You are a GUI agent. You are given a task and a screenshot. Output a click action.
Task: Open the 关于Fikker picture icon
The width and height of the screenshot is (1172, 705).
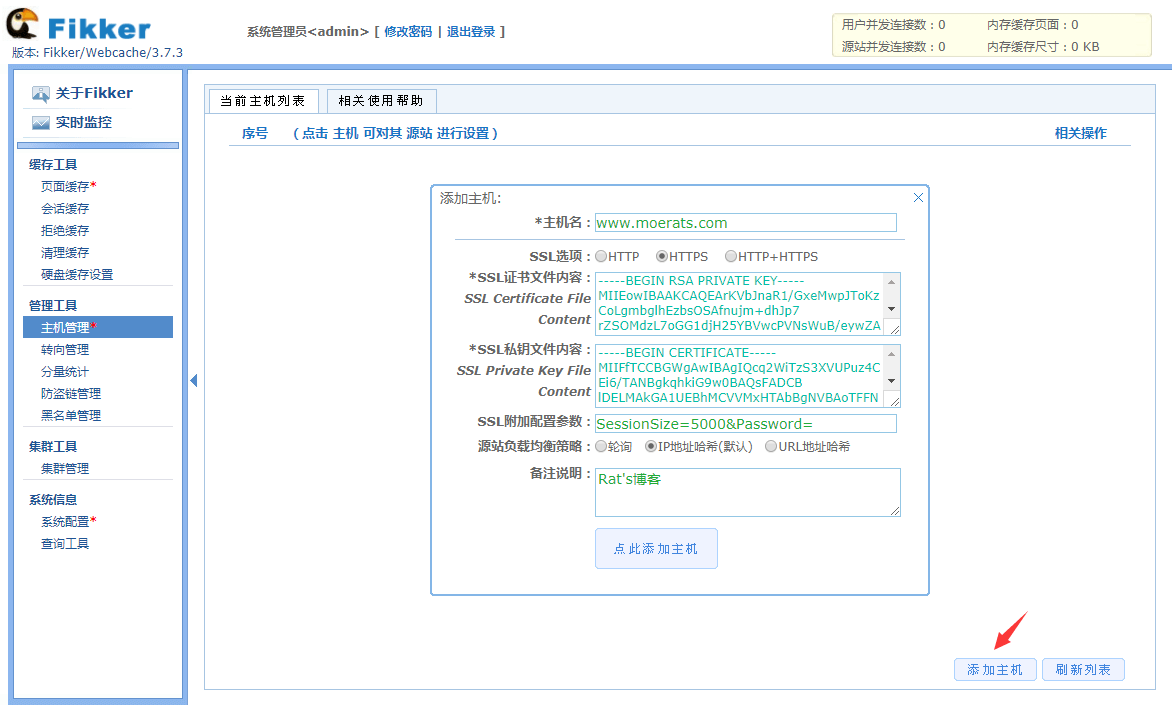point(40,94)
